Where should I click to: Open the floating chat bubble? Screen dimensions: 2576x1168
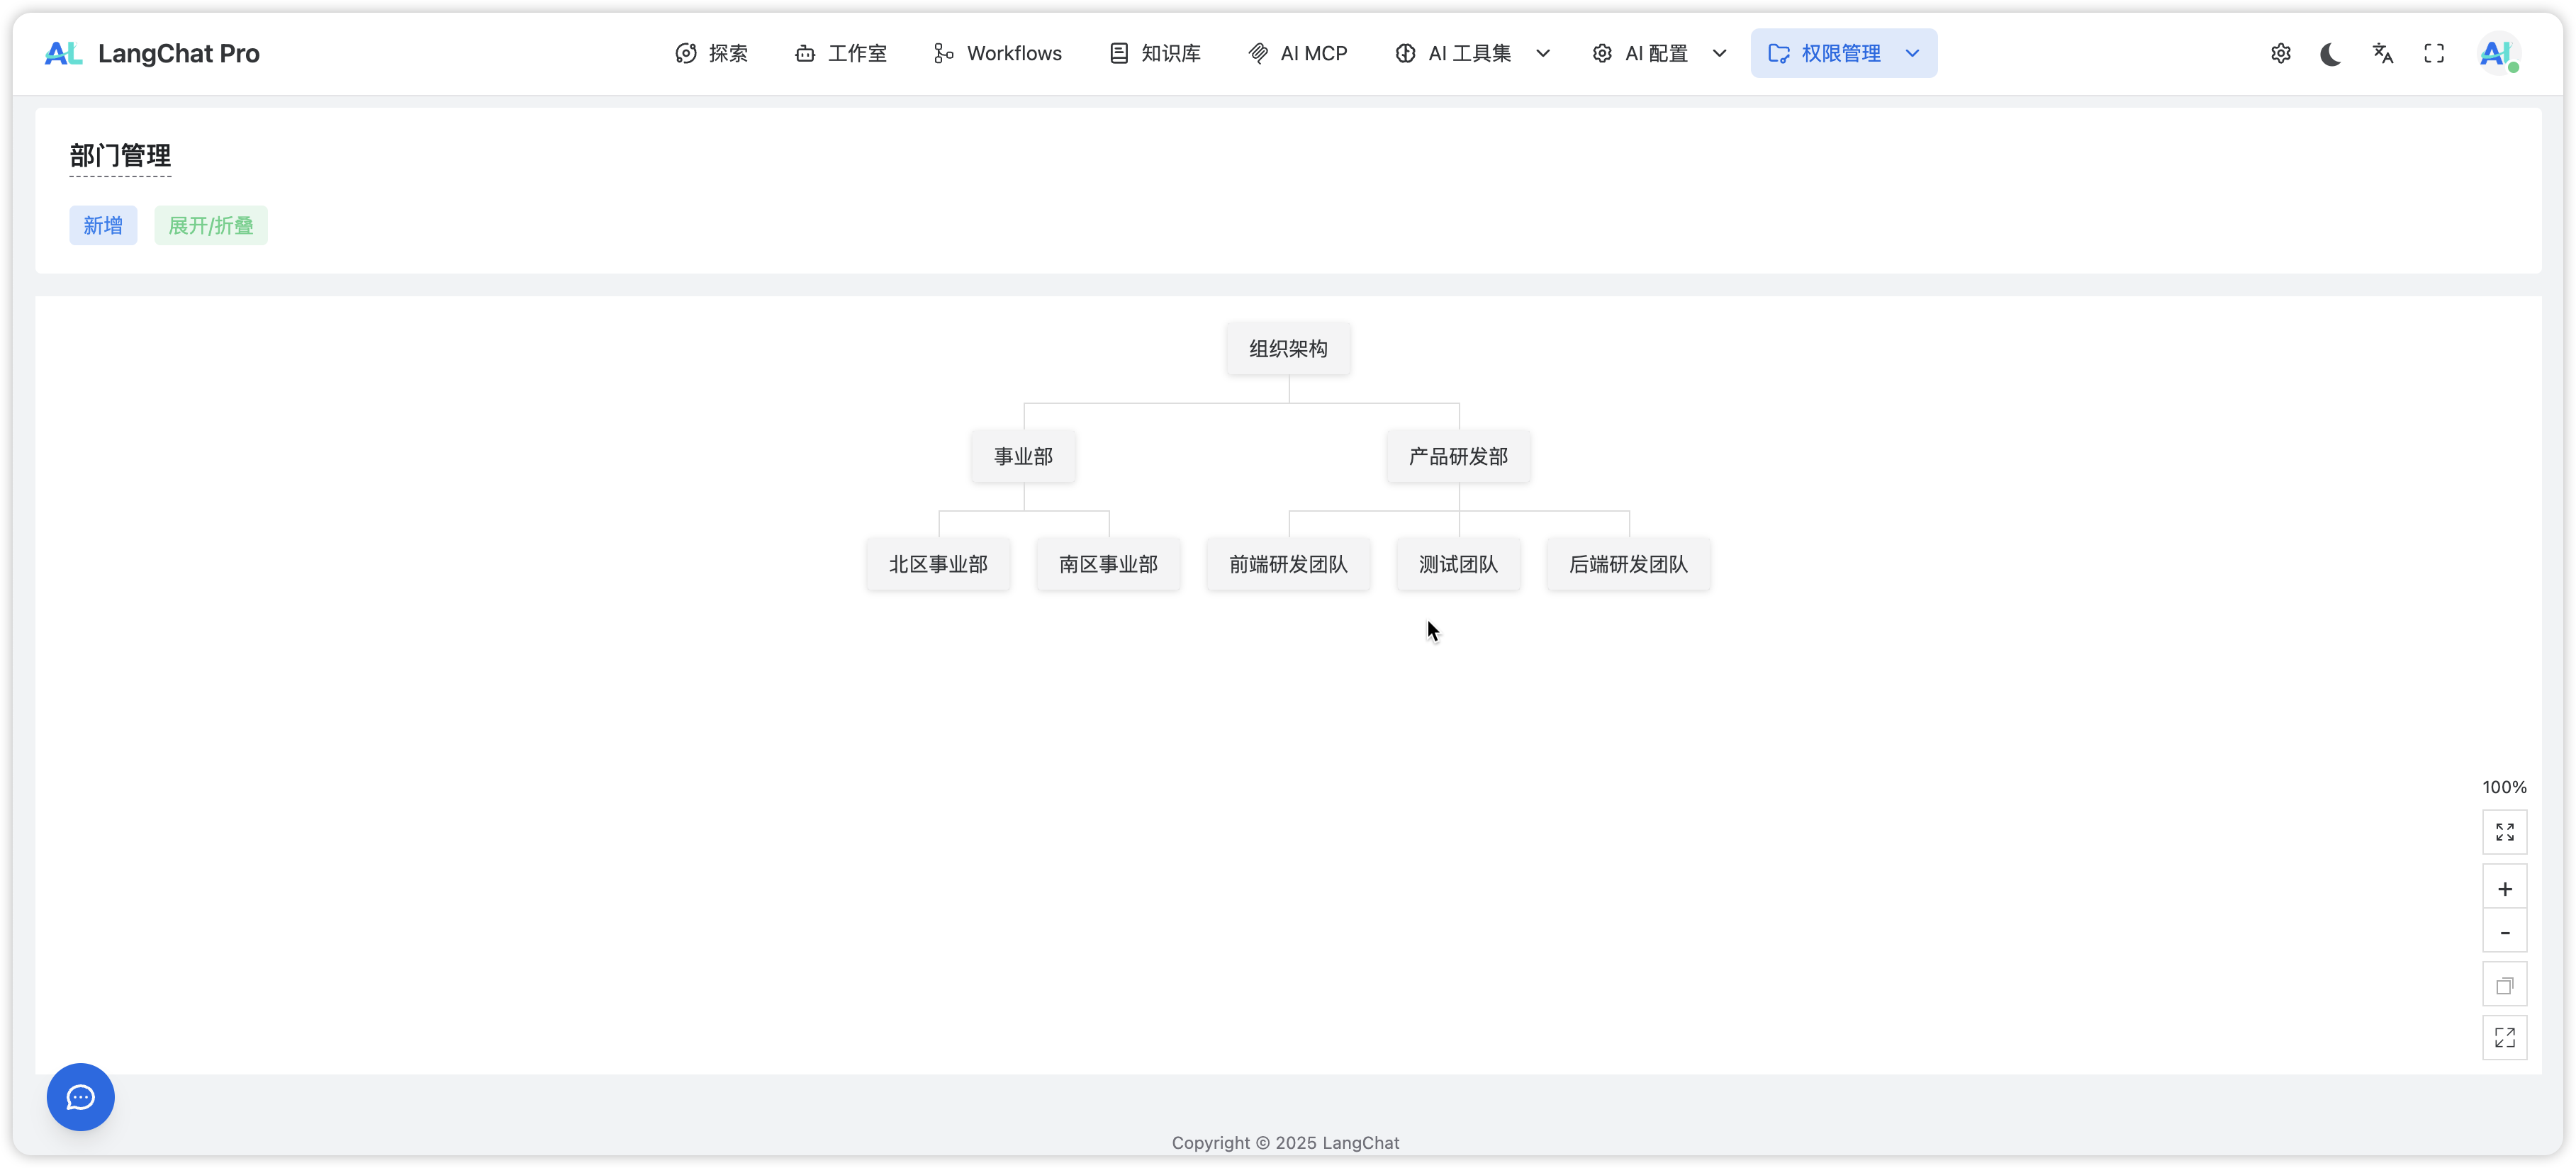[81, 1097]
